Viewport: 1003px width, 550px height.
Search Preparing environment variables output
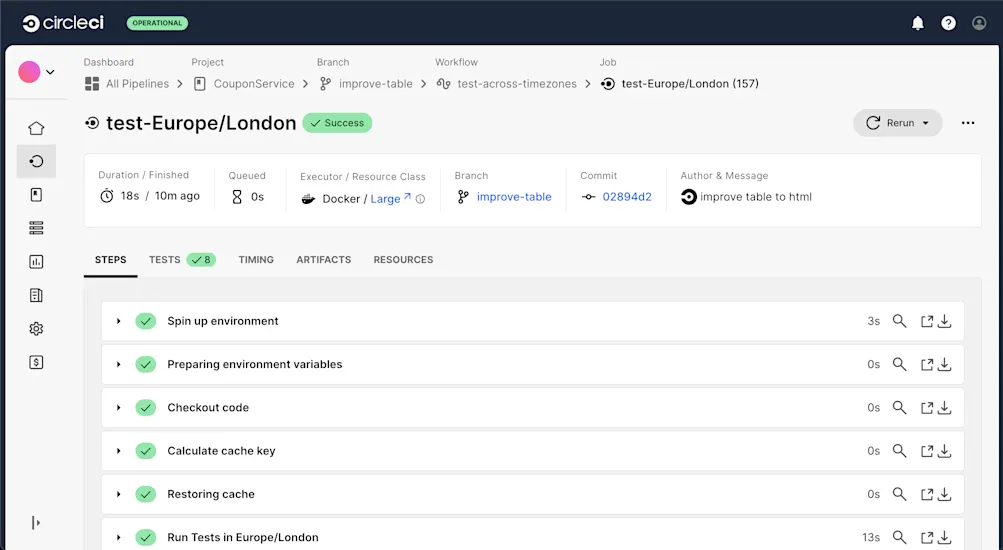tap(899, 365)
